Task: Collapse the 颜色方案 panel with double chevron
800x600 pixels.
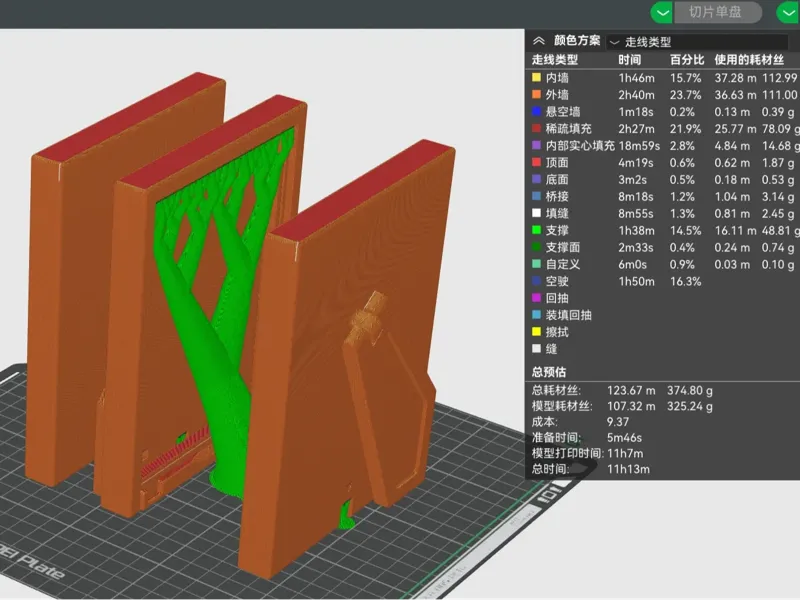Action: (x=539, y=41)
